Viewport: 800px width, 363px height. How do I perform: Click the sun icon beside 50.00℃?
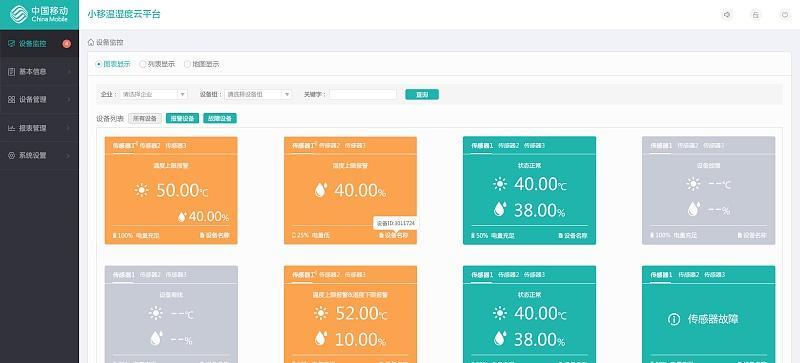[x=141, y=190]
